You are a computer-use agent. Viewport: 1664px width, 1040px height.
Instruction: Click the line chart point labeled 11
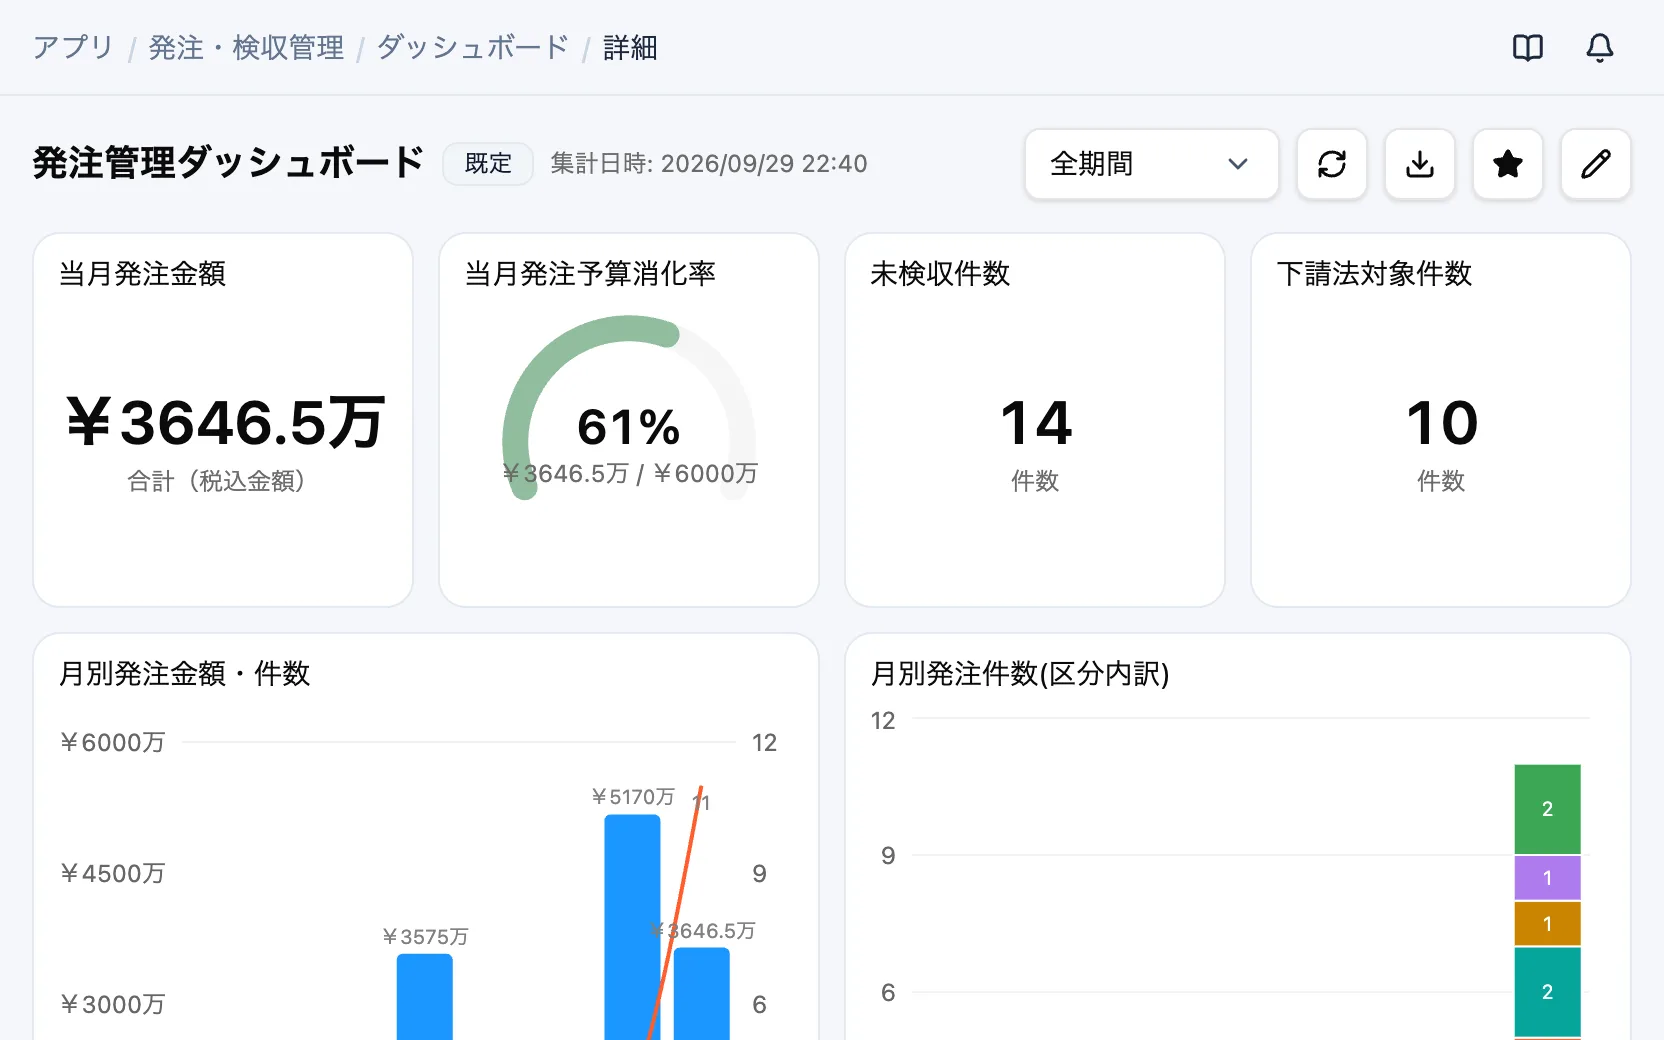(701, 790)
